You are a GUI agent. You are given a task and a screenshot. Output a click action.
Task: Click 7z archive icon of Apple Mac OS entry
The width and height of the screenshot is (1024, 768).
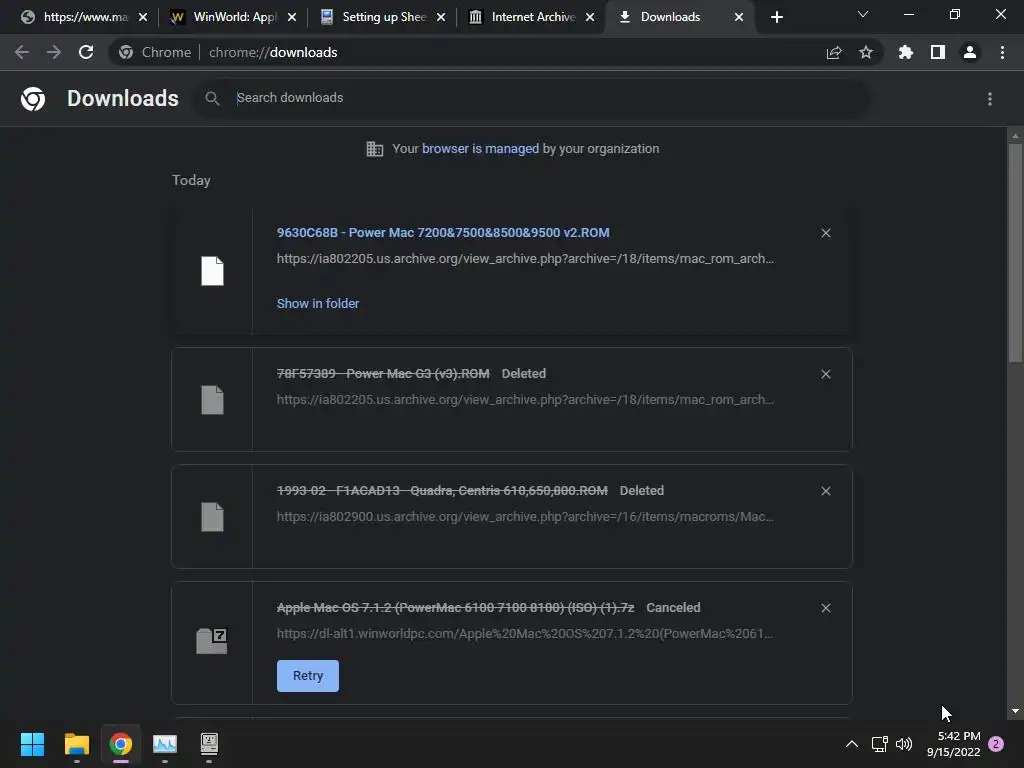[212, 641]
